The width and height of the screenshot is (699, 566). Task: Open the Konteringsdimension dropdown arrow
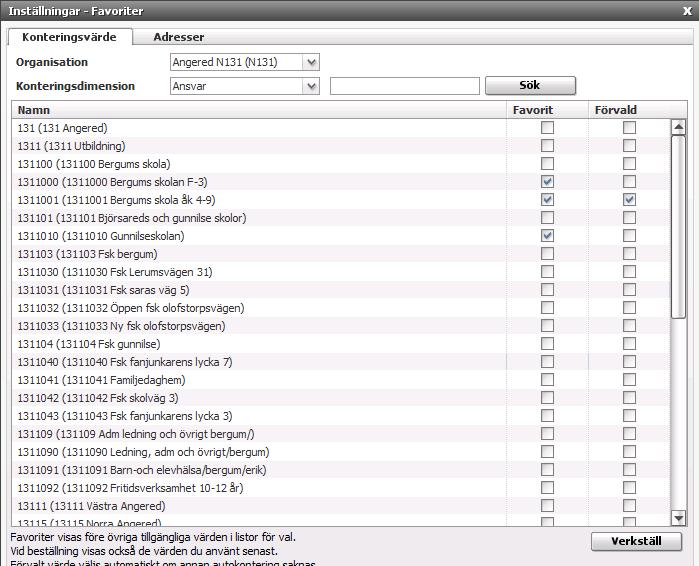pos(311,86)
